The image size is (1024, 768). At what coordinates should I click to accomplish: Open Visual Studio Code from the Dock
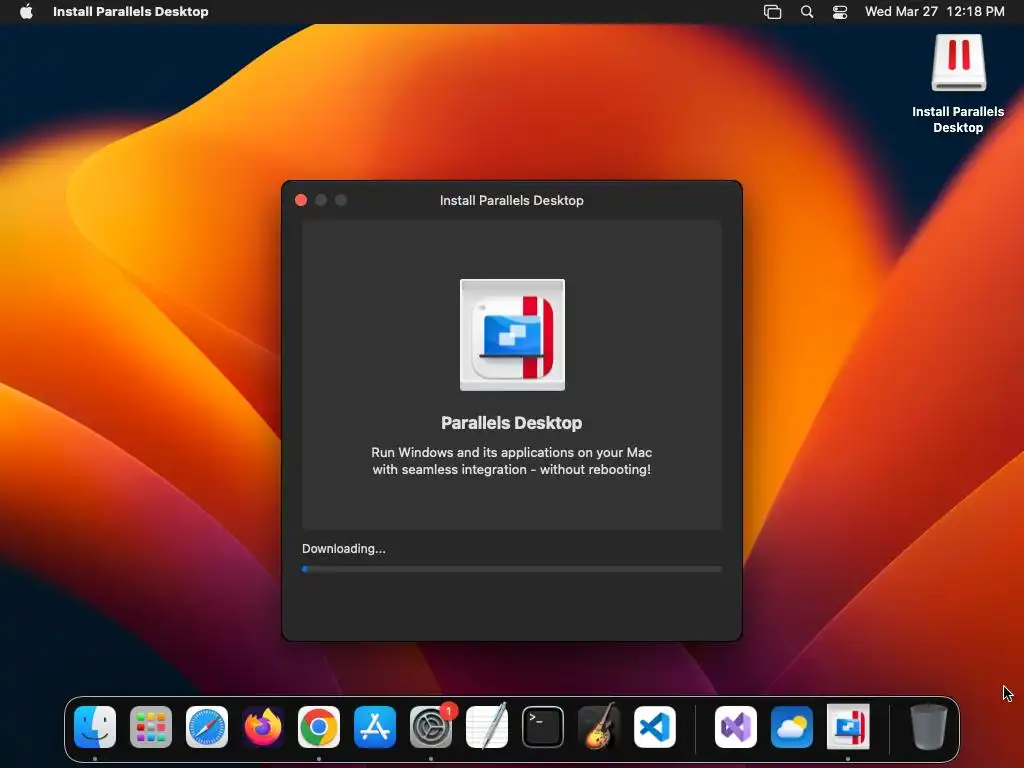coord(655,727)
